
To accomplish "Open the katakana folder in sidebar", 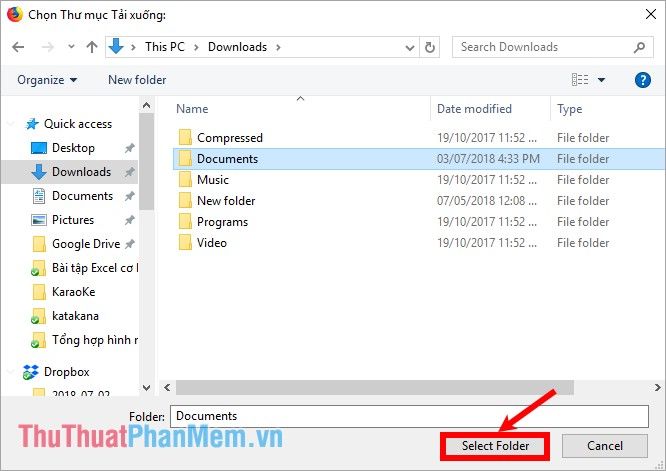I will [x=75, y=316].
